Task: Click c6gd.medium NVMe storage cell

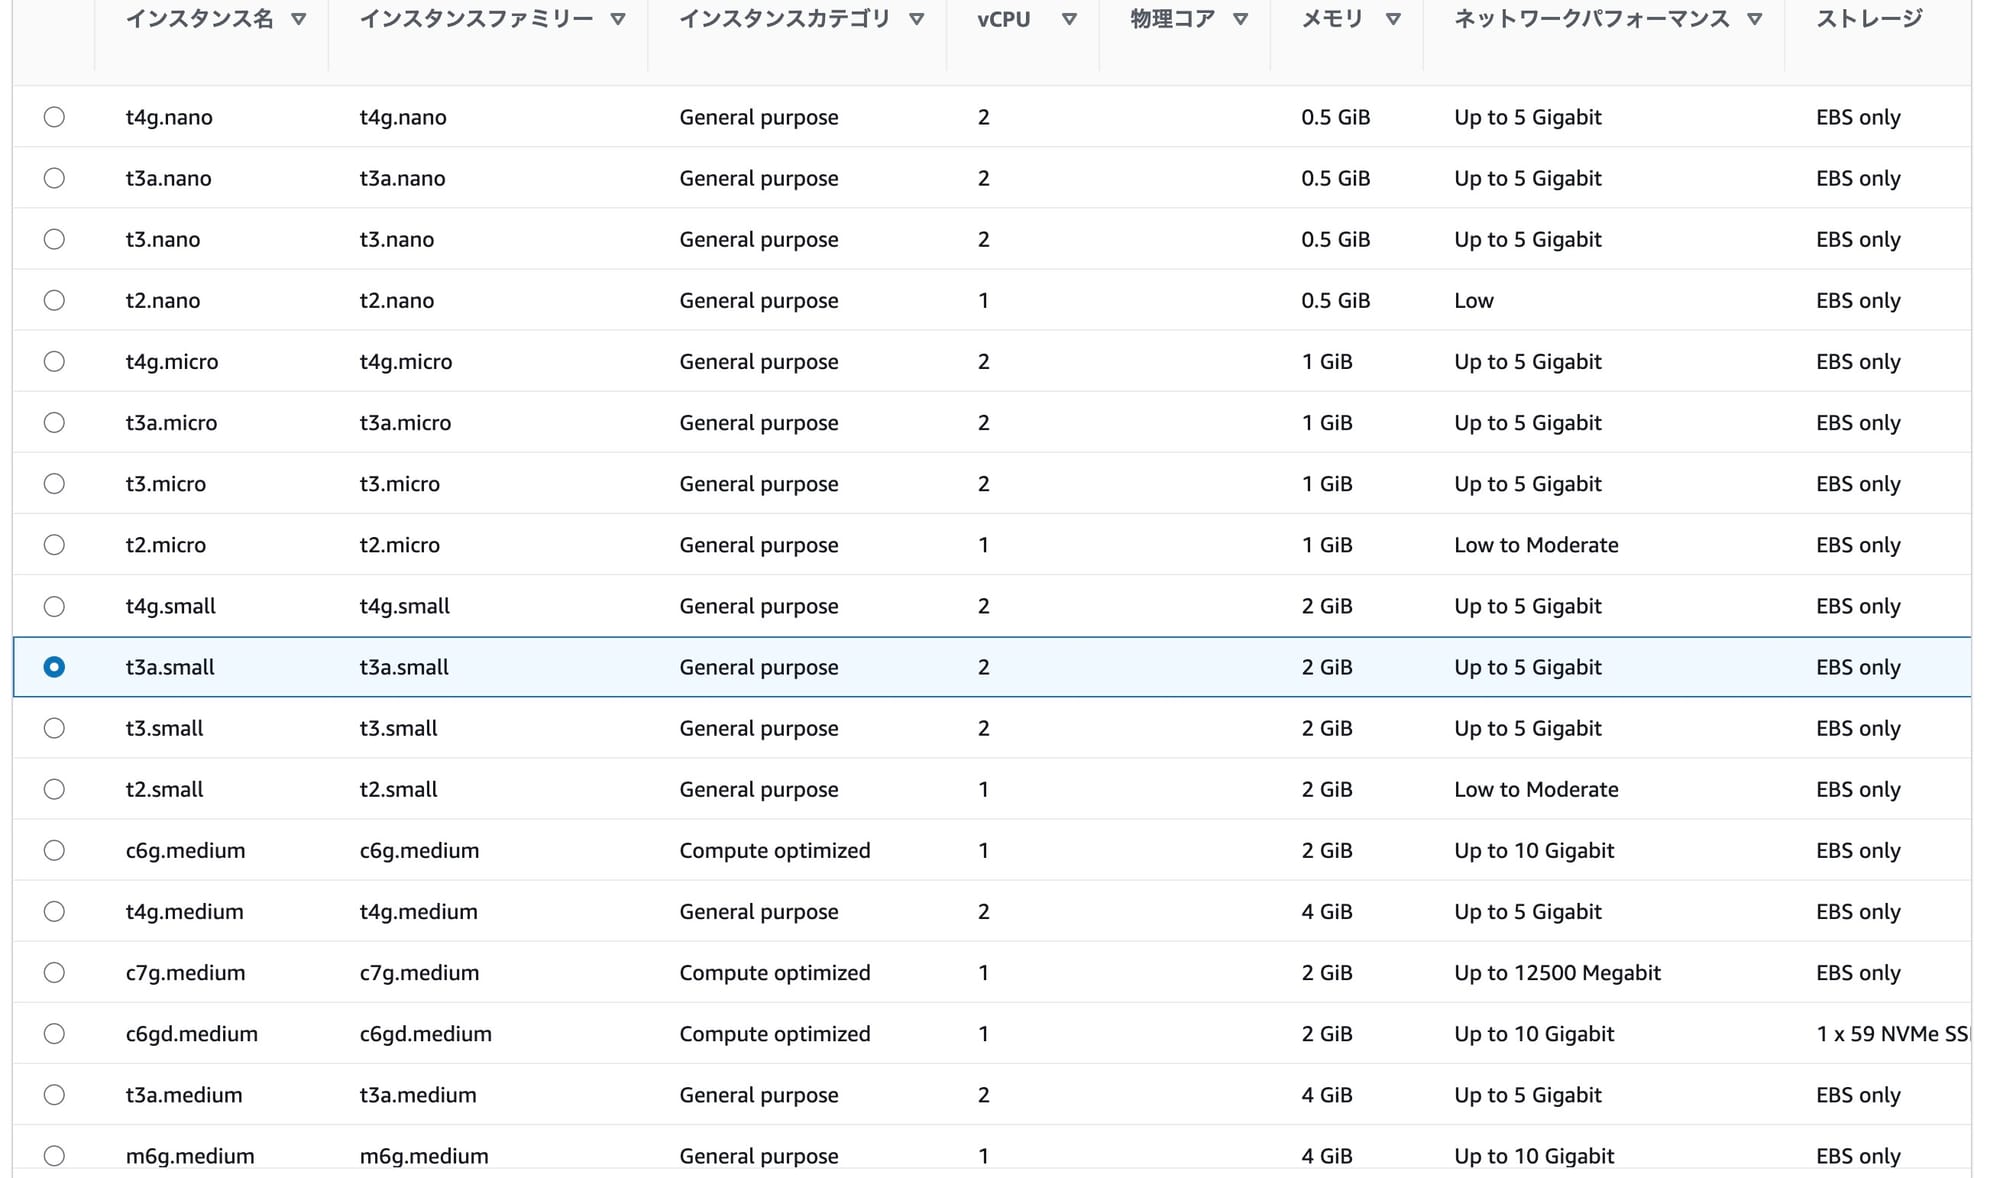Action: coord(1890,1034)
